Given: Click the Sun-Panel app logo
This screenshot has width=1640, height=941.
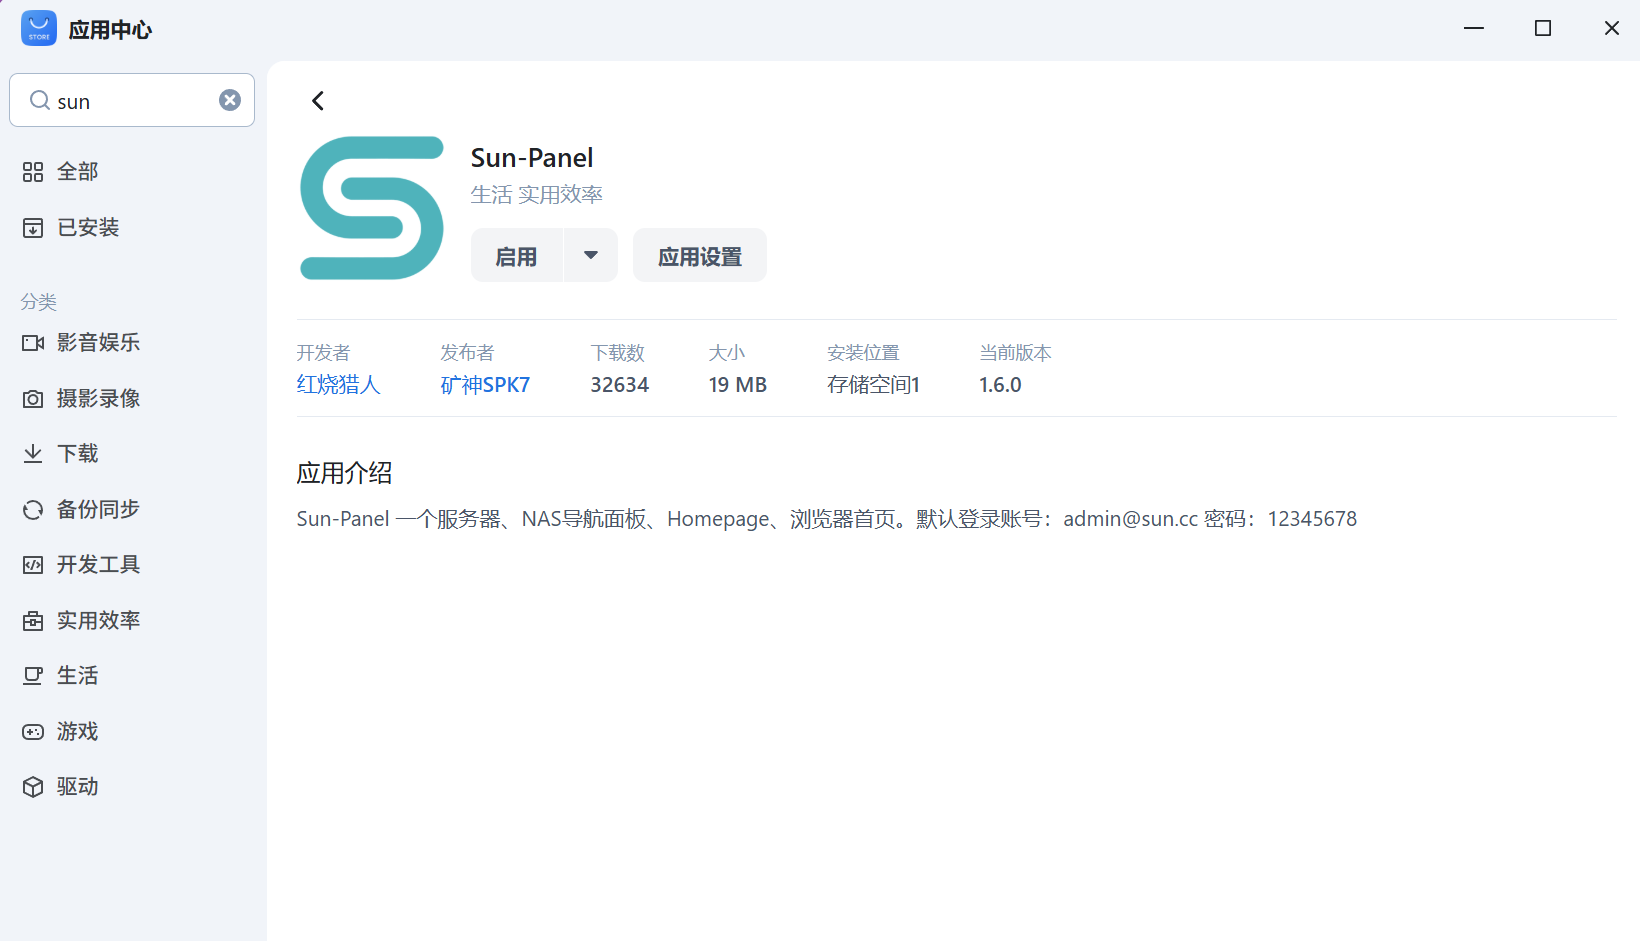Looking at the screenshot, I should [372, 208].
